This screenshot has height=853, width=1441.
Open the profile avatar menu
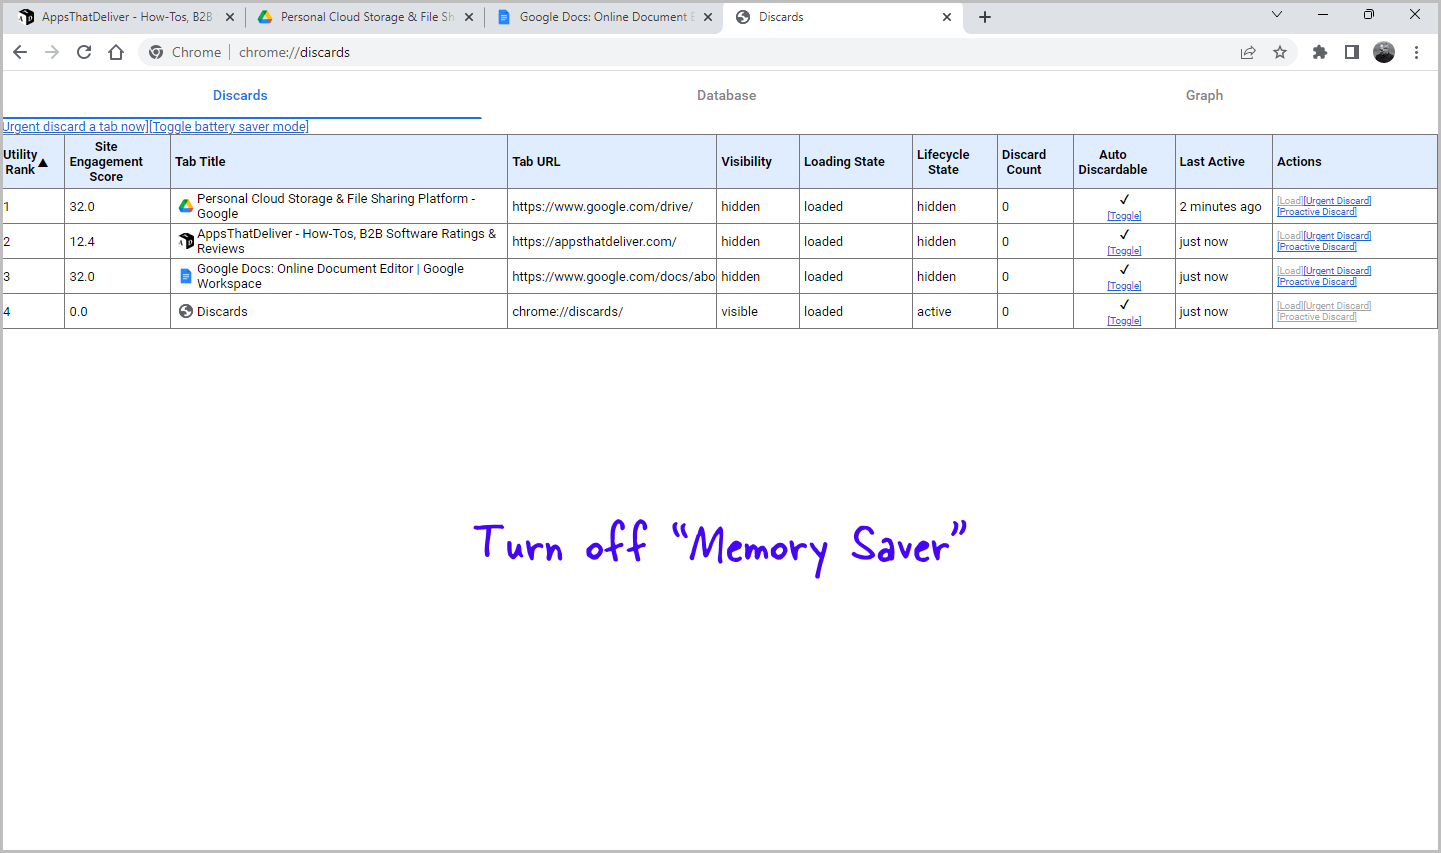pyautogui.click(x=1384, y=52)
